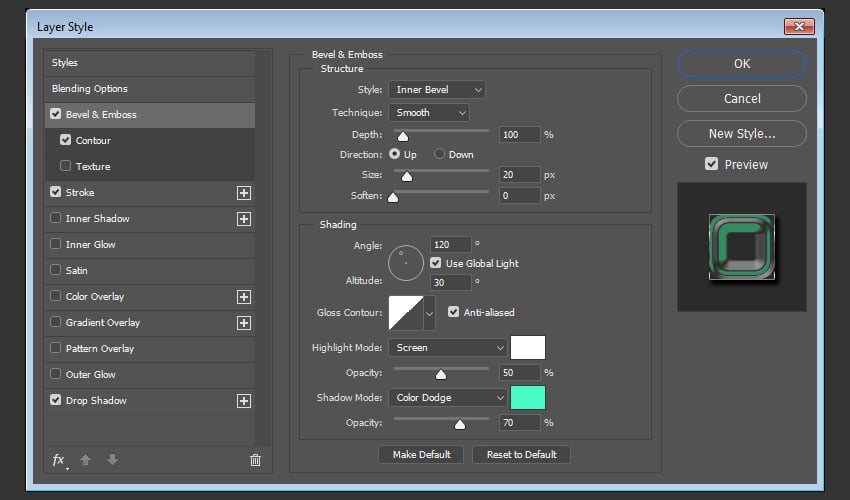Open the Bevel & Emboss settings row
This screenshot has width=850, height=500.
(150, 115)
